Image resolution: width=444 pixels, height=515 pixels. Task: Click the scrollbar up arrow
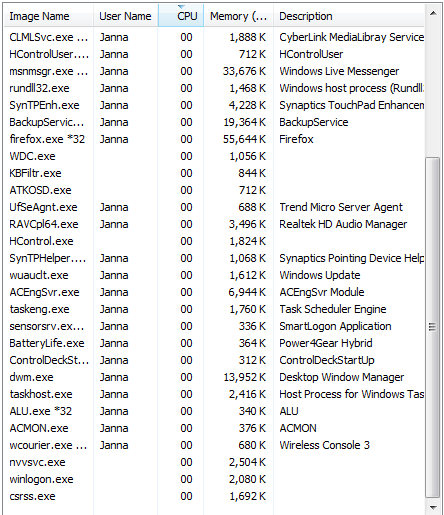pyautogui.click(x=433, y=13)
